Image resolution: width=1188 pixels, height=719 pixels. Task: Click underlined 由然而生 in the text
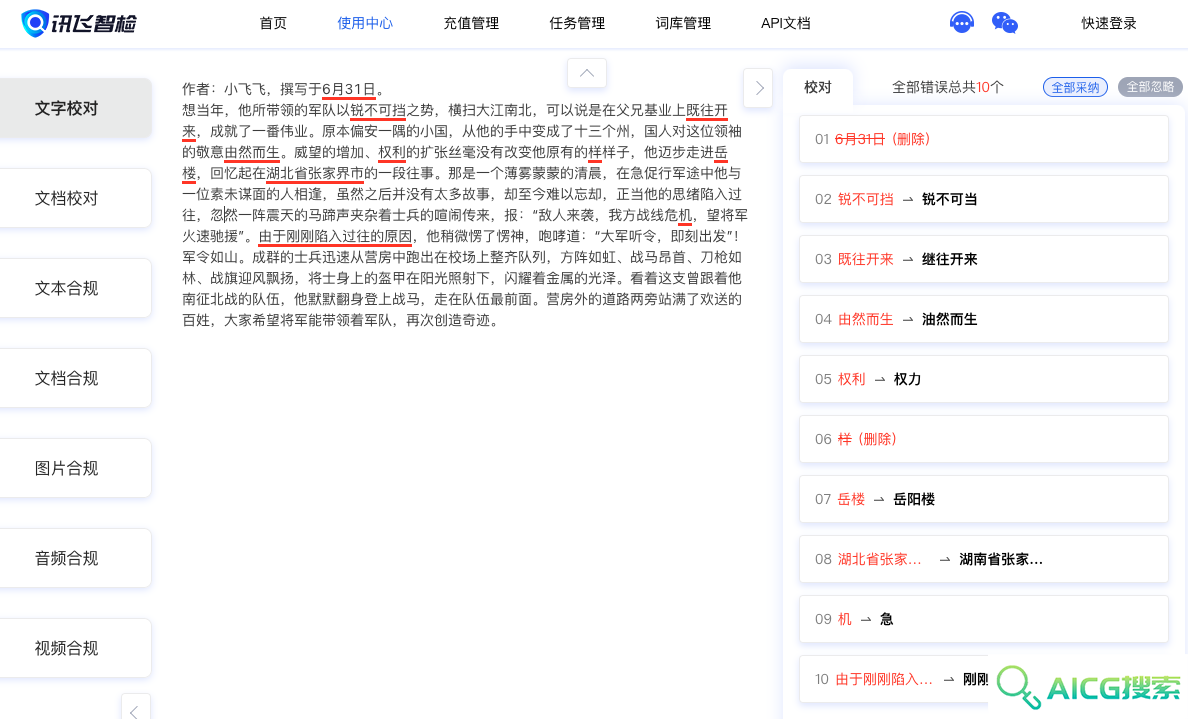(252, 152)
